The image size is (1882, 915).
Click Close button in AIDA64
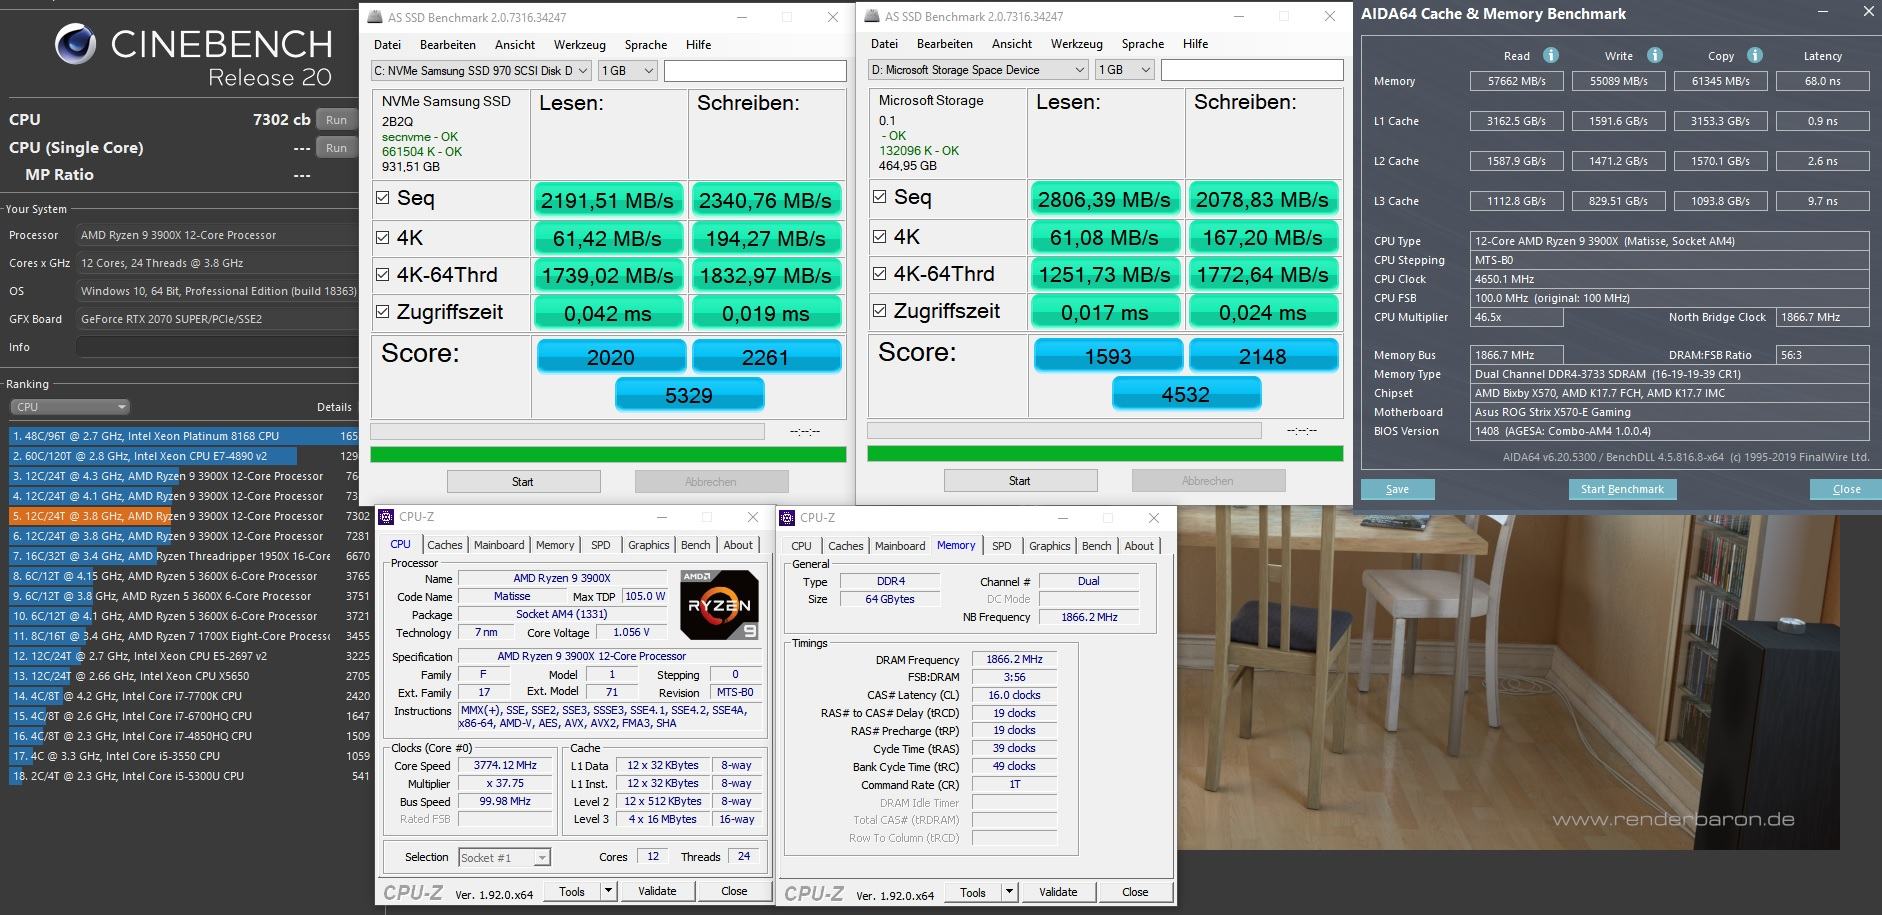(1846, 489)
